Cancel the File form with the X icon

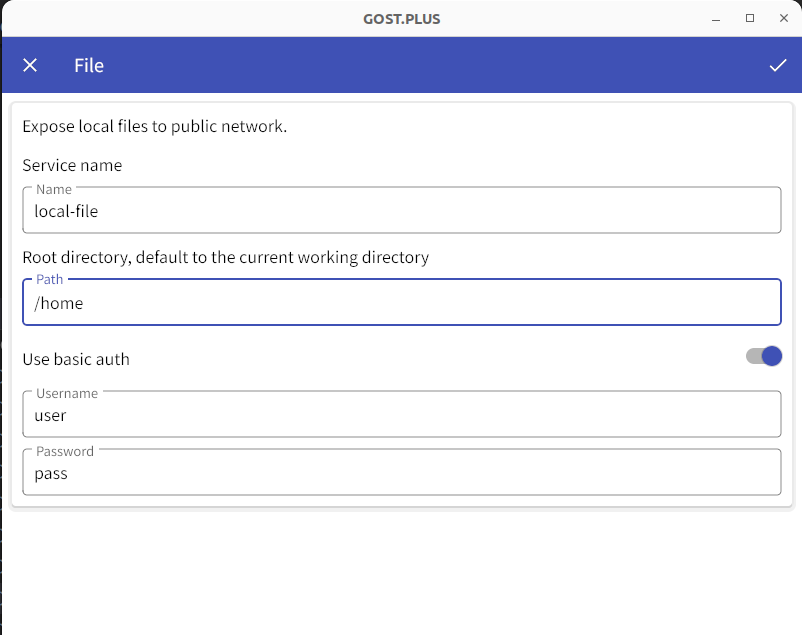coord(30,65)
